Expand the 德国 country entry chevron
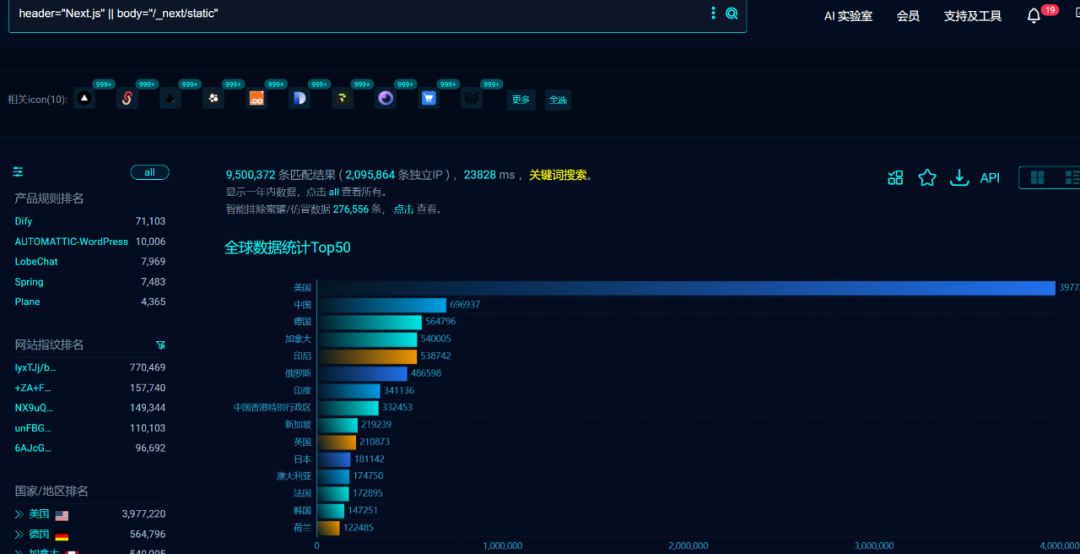This screenshot has width=1080, height=554. point(19,534)
